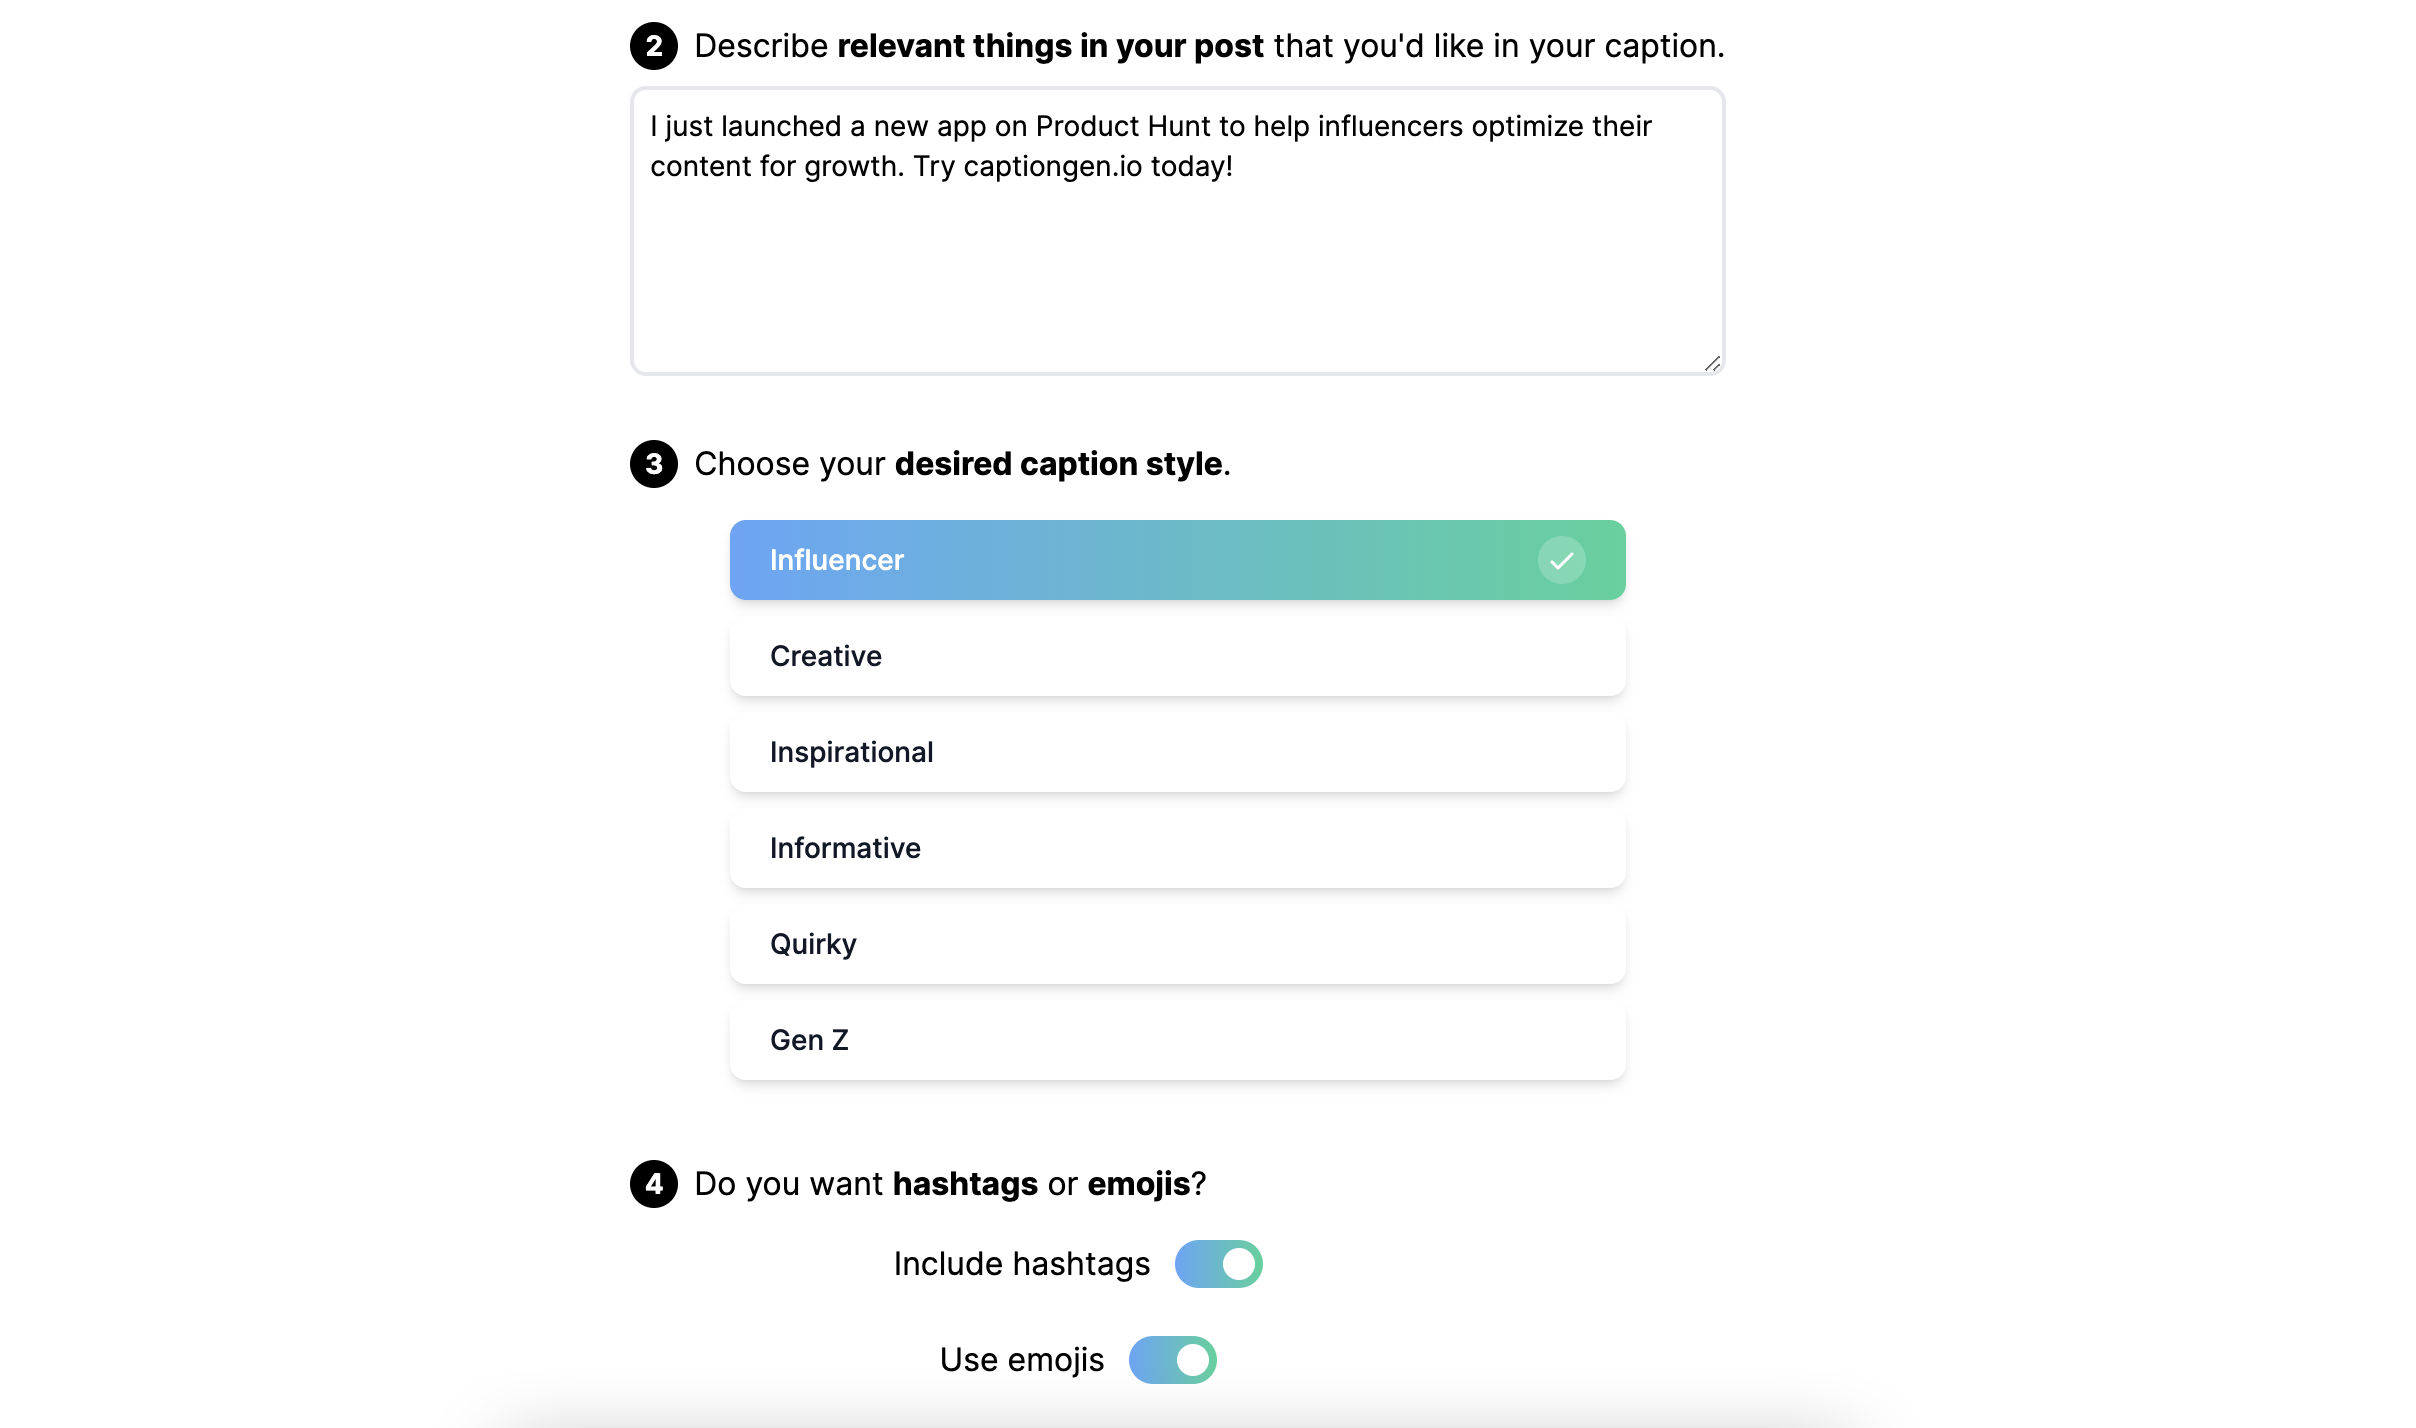Click into the post description text area
This screenshot has width=2416, height=1428.
[x=1177, y=231]
